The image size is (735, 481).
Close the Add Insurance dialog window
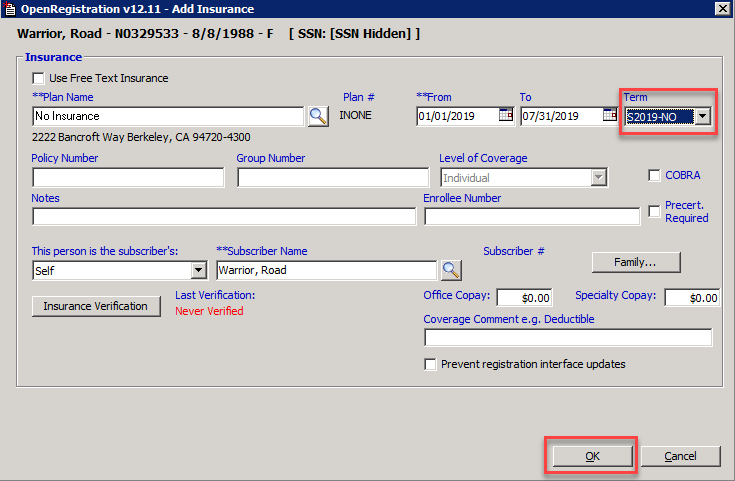(x=722, y=8)
